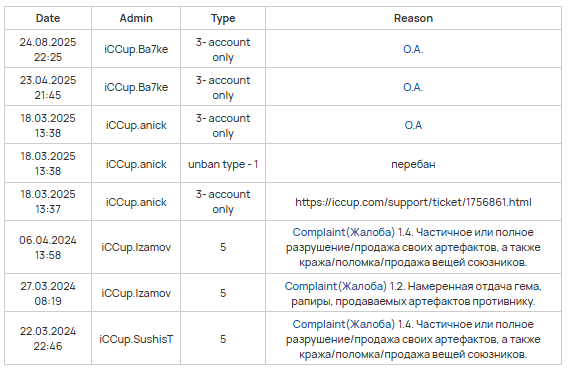Click admin name iCCup.SushisT
Viewport: 569px width, 376px height.
136,339
